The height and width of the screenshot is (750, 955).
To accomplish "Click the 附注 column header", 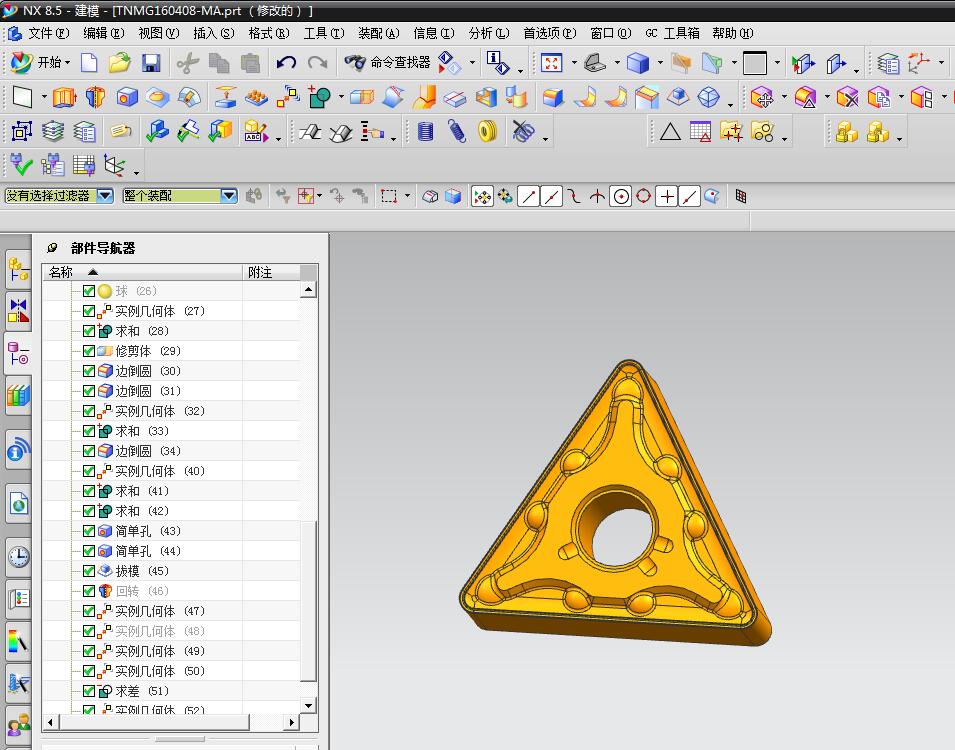I will [x=271, y=272].
